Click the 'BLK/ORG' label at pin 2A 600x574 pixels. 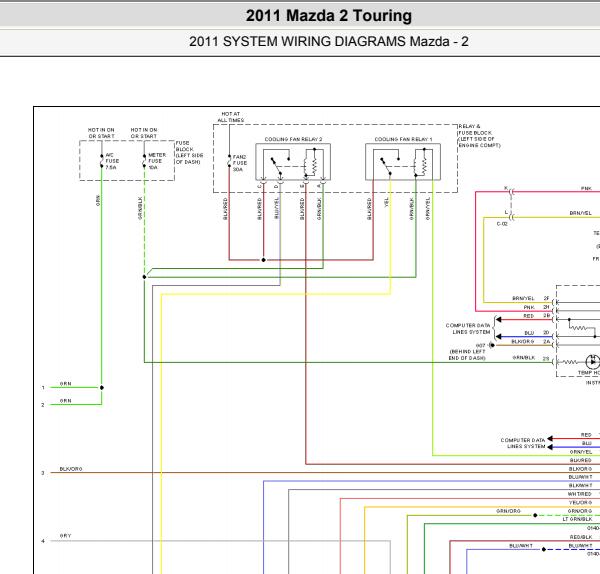523,341
